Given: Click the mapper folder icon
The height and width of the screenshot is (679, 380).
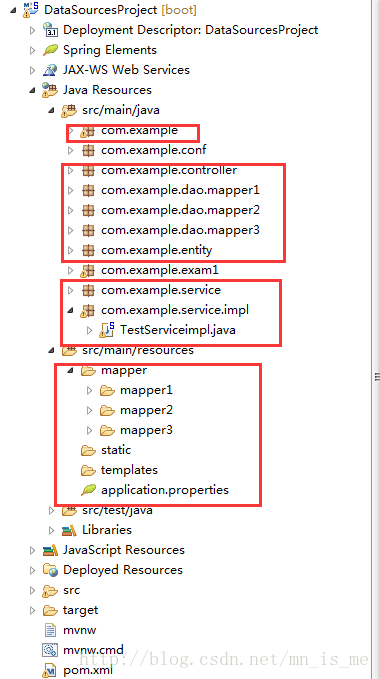Looking at the screenshot, I should click(x=88, y=371).
